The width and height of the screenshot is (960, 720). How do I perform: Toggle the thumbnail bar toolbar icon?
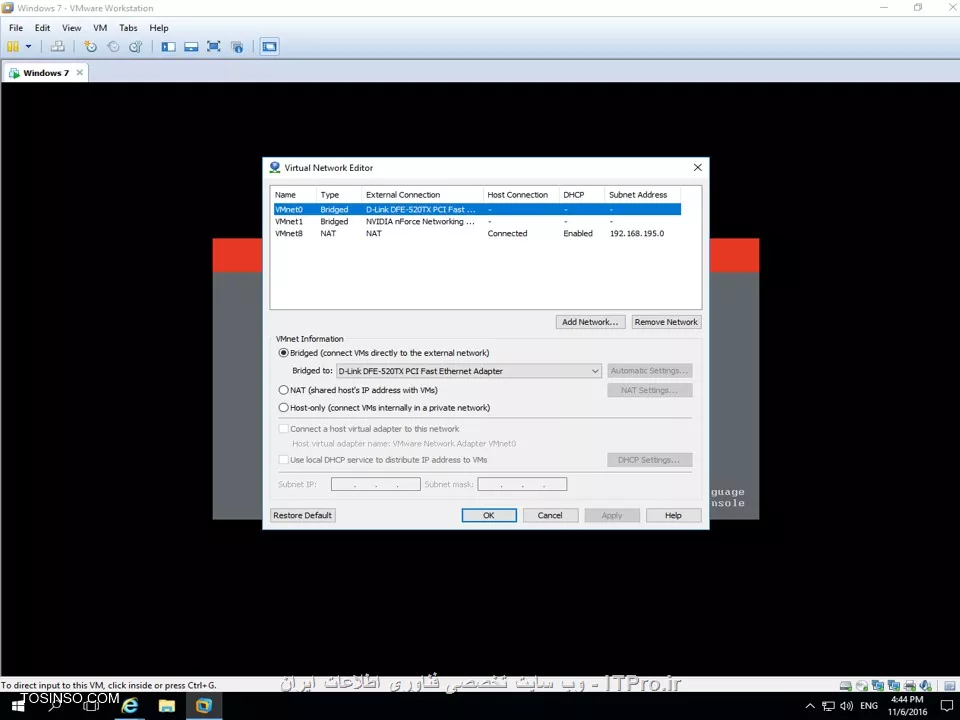pyautogui.click(x=191, y=47)
